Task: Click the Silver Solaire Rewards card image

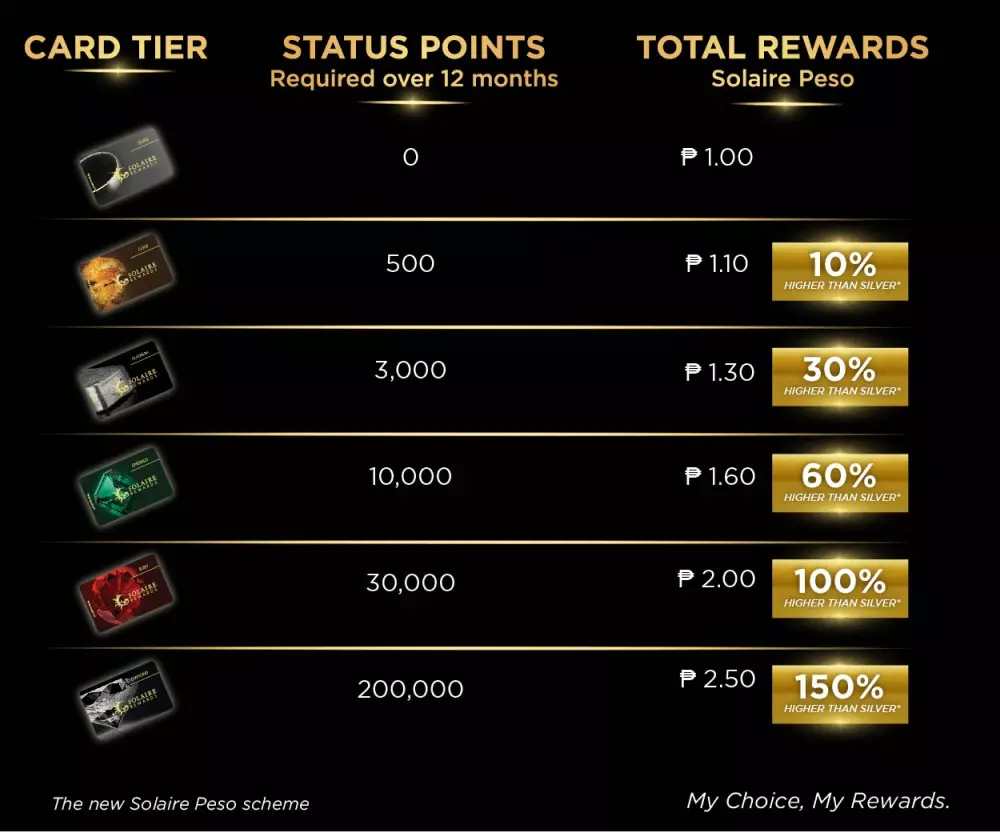Action: click(x=125, y=165)
